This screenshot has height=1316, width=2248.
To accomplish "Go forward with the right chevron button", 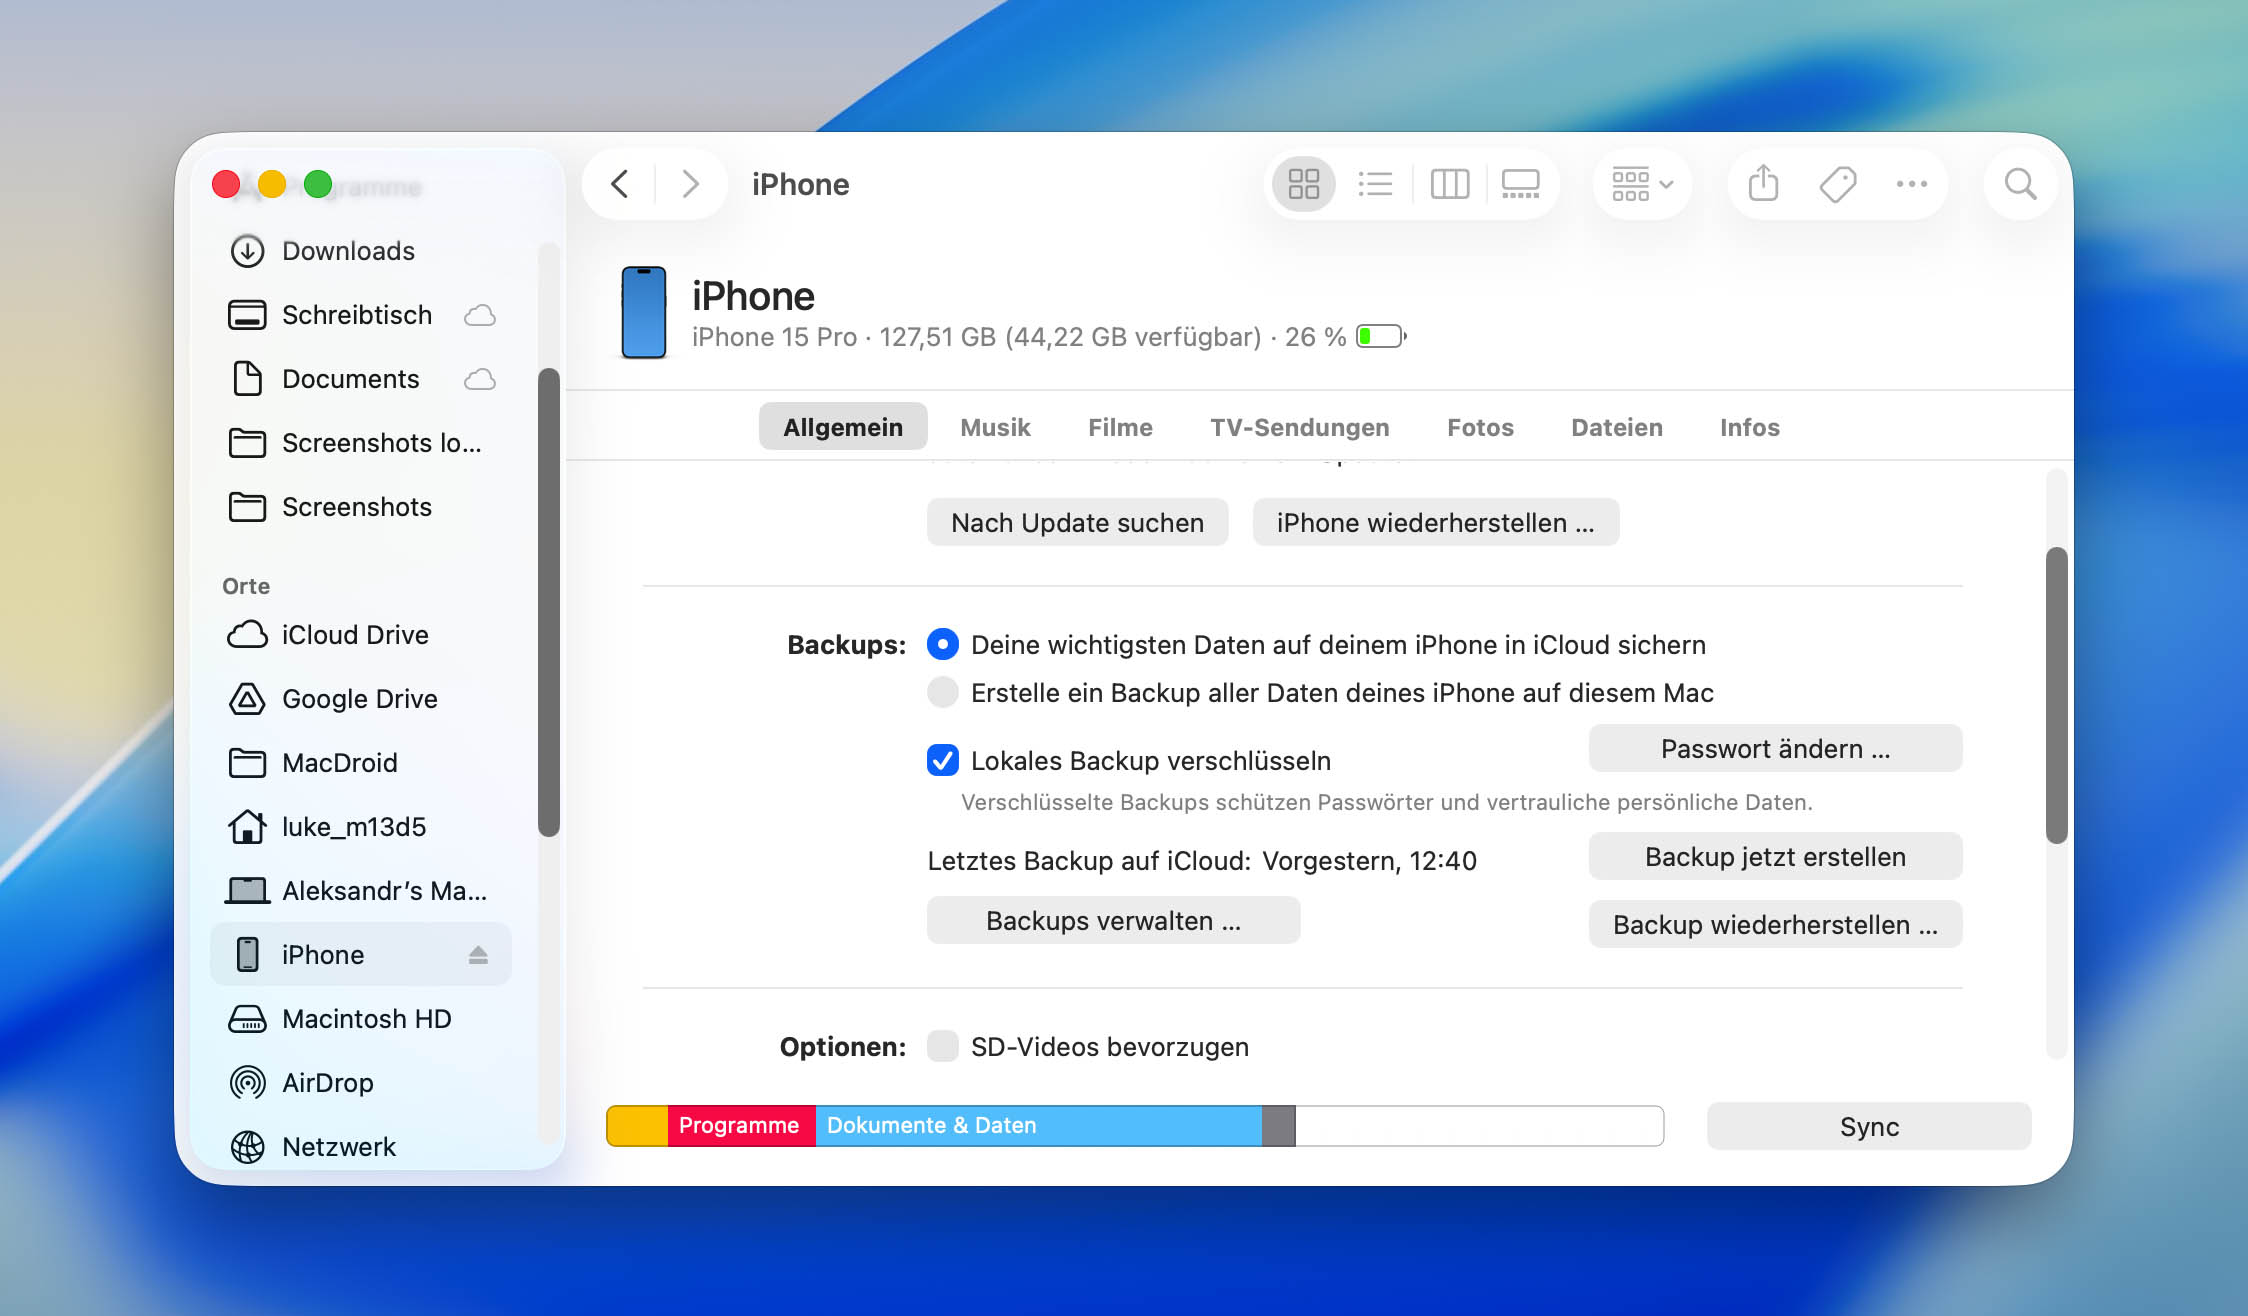I will pyautogui.click(x=690, y=184).
